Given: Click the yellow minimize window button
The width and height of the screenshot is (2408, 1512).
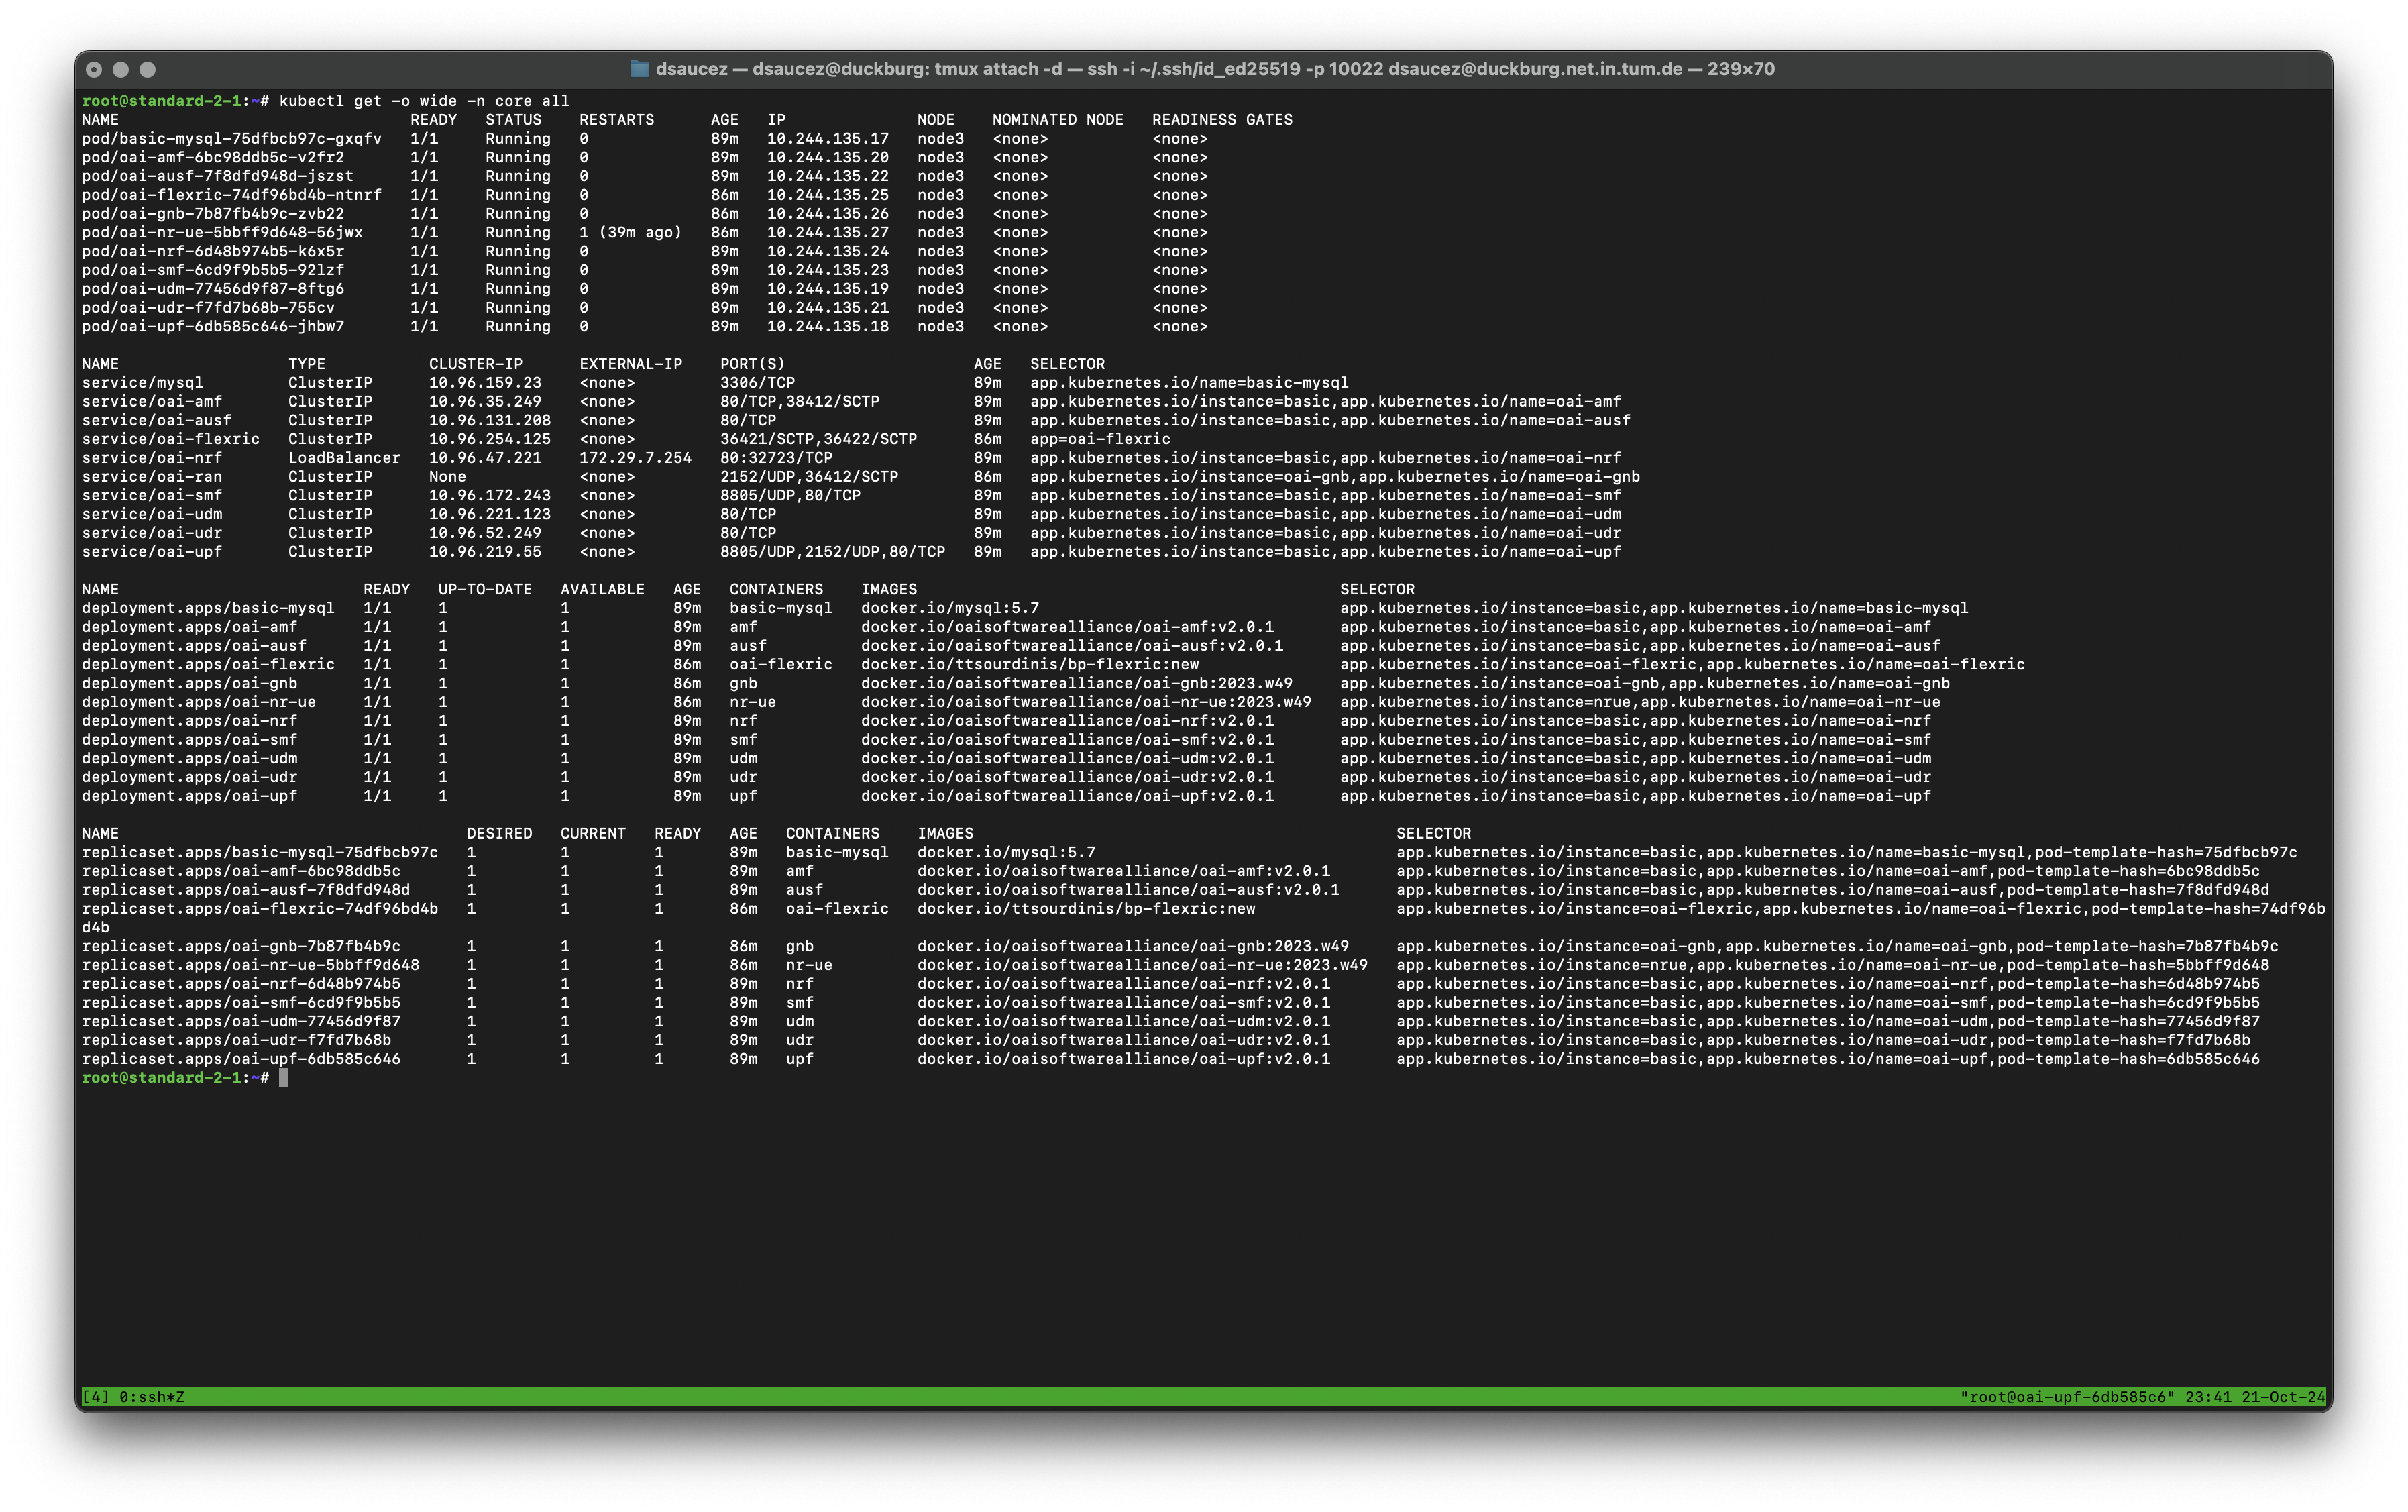Looking at the screenshot, I should pos(121,70).
